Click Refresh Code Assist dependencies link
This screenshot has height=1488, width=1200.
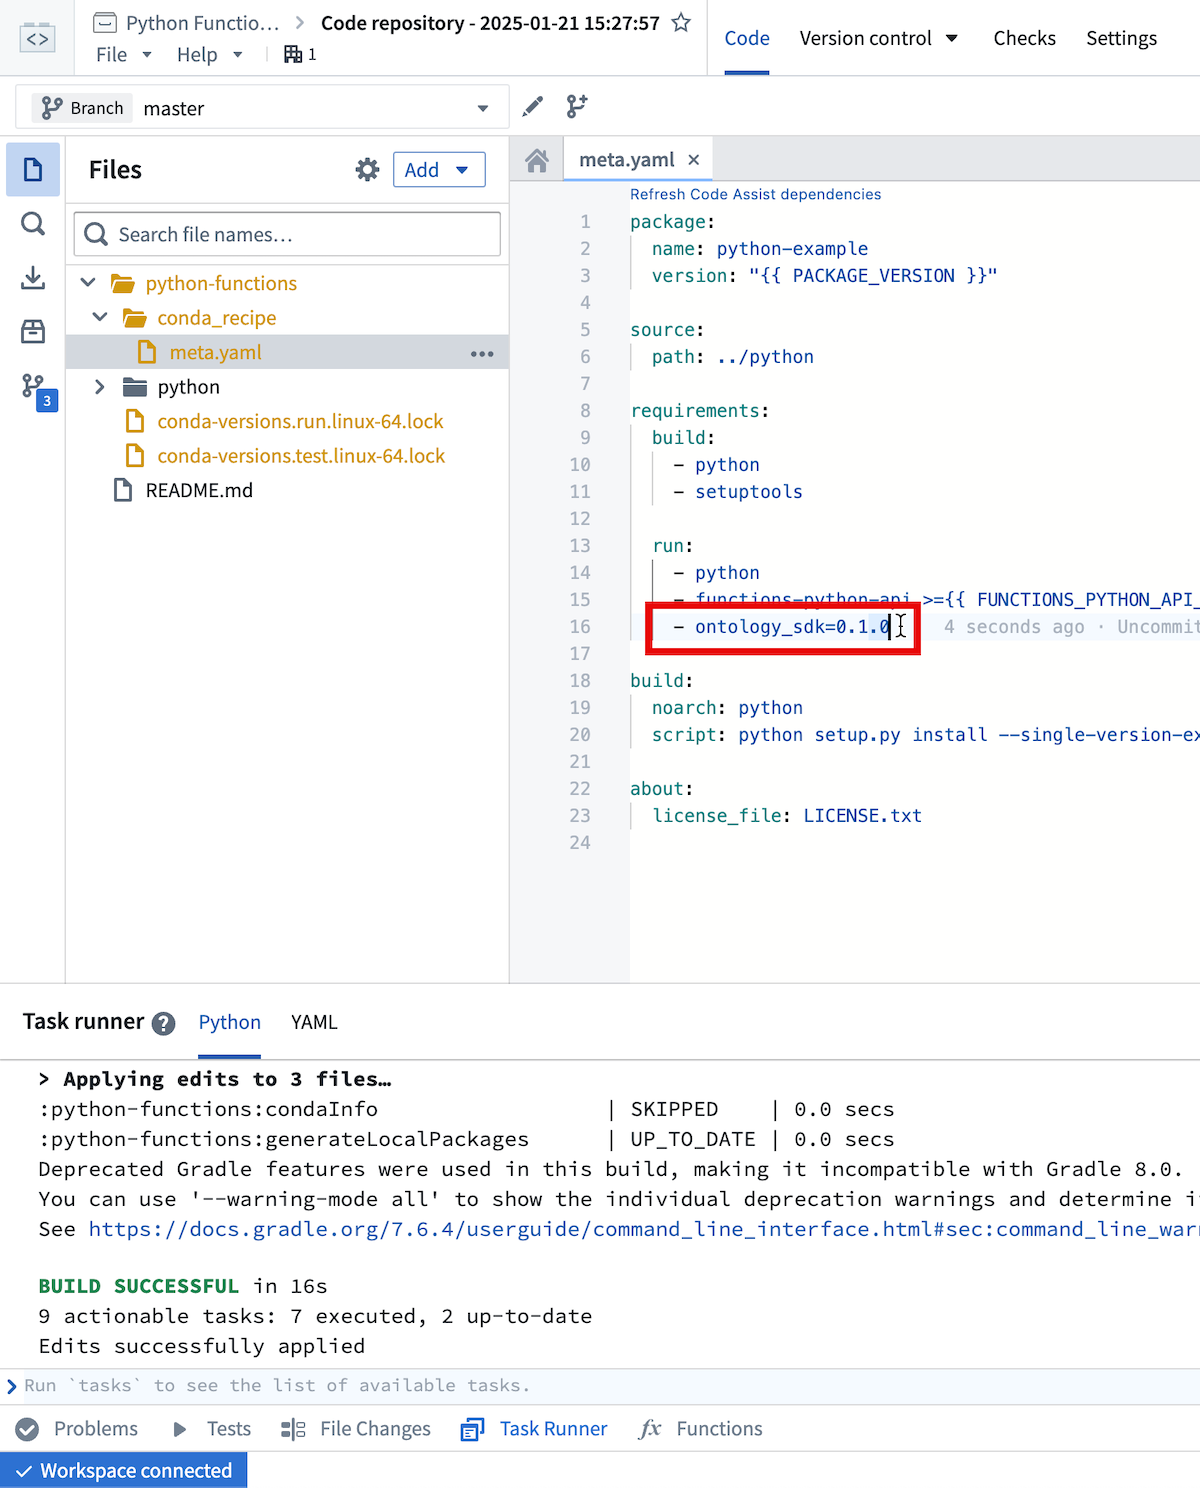pyautogui.click(x=755, y=194)
